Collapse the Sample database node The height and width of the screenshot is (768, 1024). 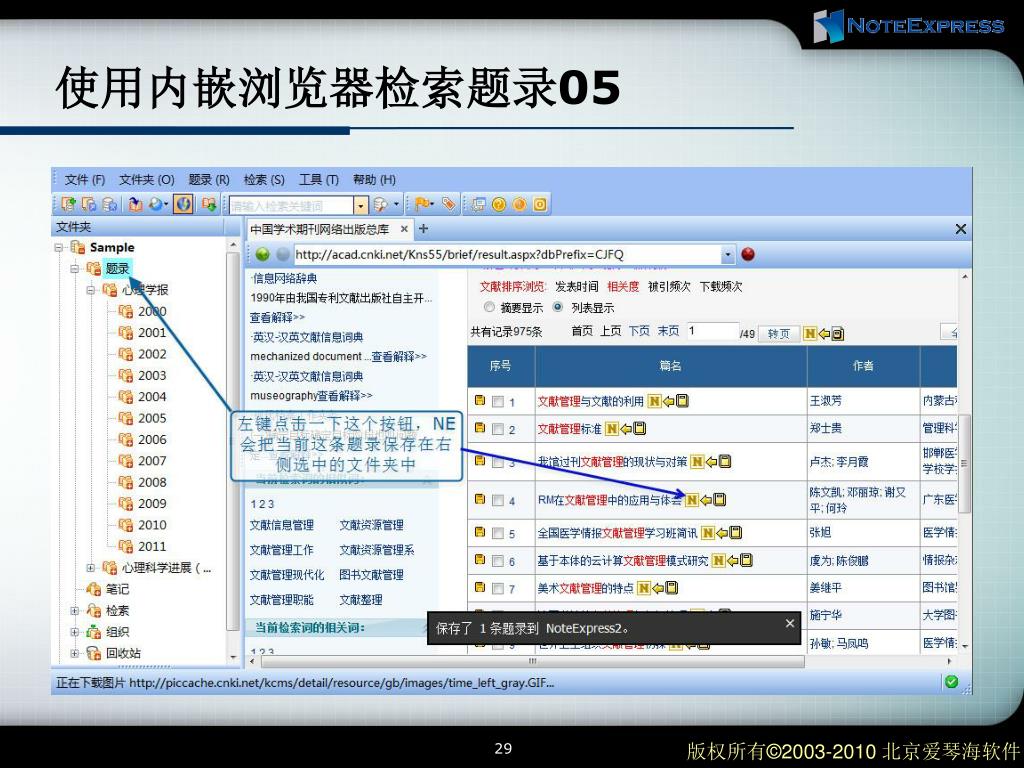[59, 248]
